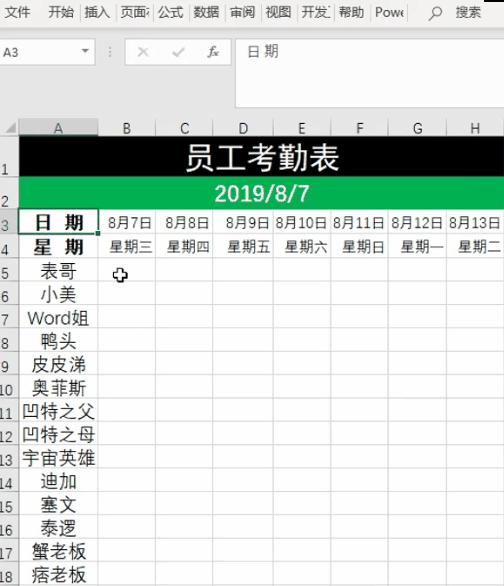Select the 星期一 cell
504x586 pixels.
tap(418, 246)
